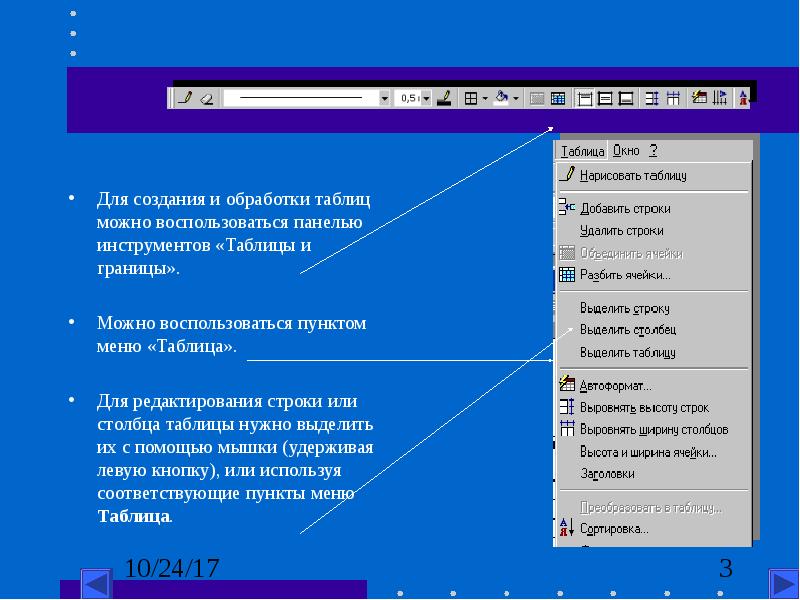Click the Split Cells toolbar icon

558,98
